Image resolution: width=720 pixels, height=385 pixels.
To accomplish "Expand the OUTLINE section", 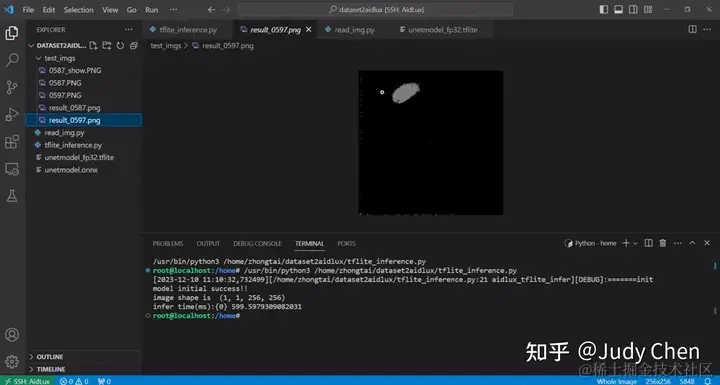I will pyautogui.click(x=50, y=357).
